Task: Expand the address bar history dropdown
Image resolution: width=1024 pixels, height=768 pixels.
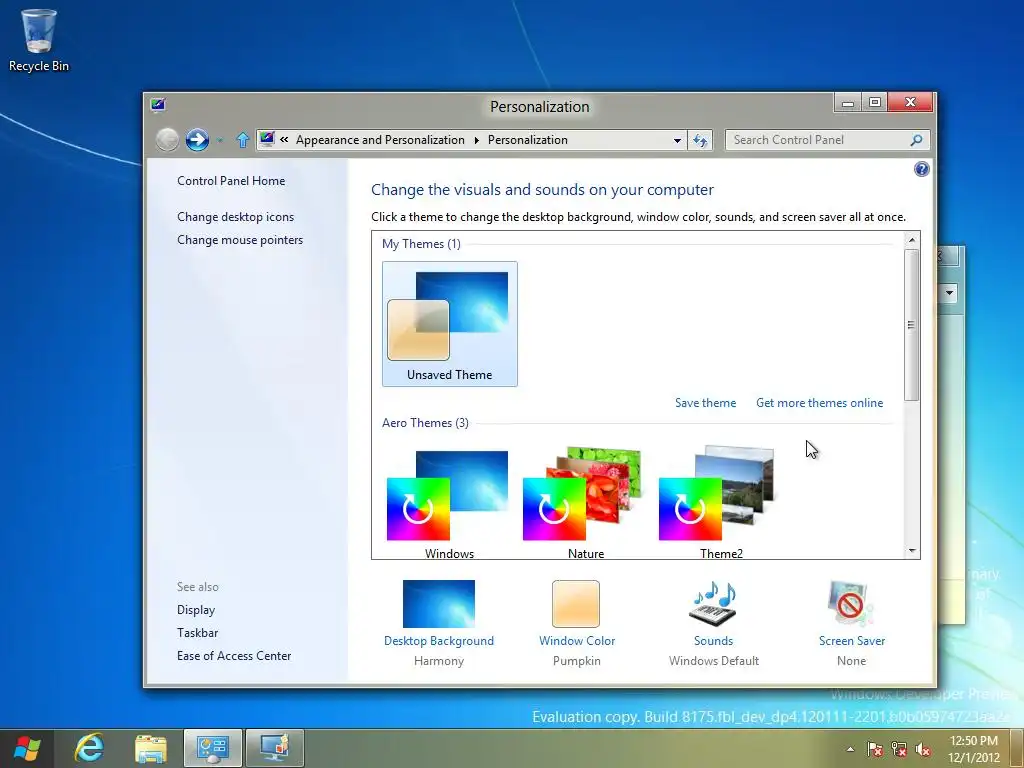Action: point(677,140)
